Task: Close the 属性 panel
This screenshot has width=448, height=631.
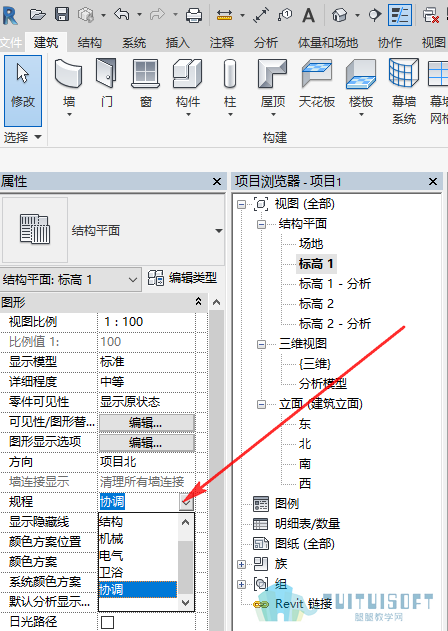Action: point(217,181)
